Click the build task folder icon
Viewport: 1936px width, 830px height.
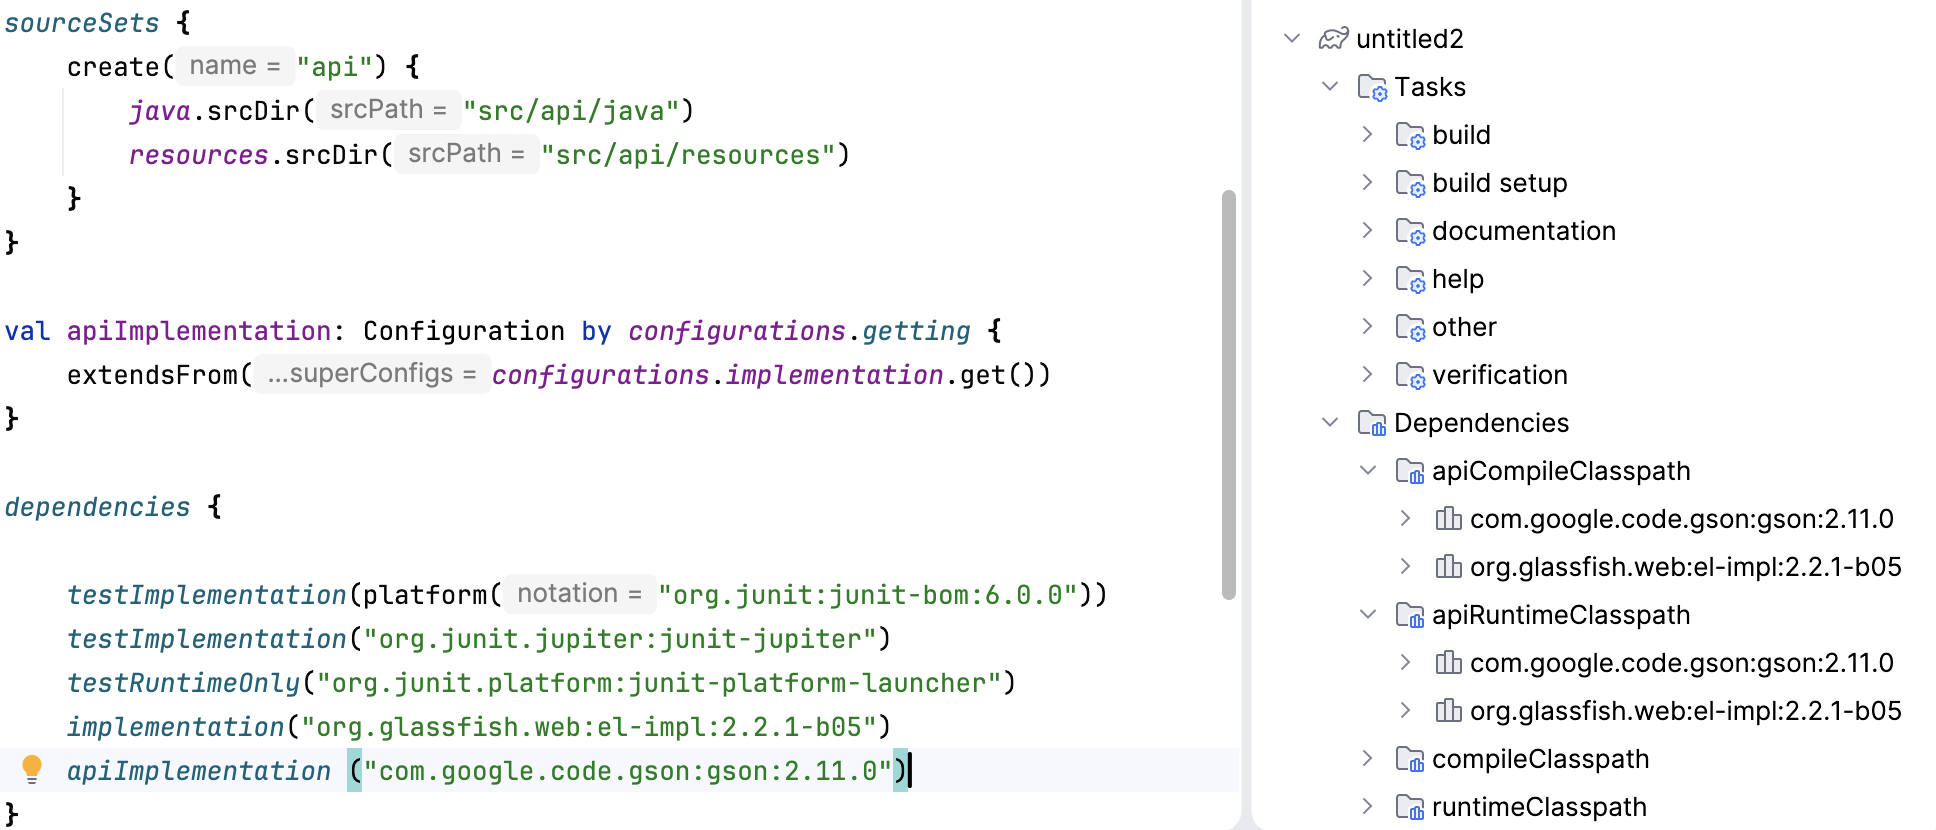click(1410, 135)
